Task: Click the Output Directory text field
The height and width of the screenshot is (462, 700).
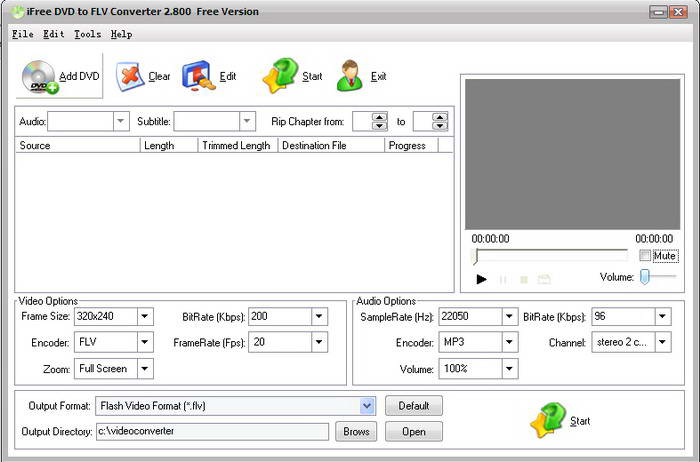Action: click(x=212, y=431)
